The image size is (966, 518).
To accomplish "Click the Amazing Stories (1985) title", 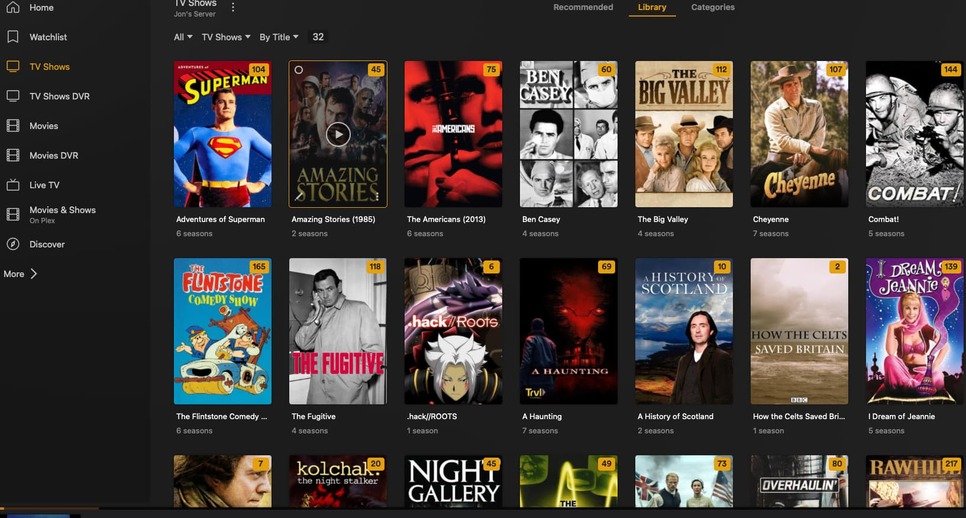I will (x=333, y=219).
